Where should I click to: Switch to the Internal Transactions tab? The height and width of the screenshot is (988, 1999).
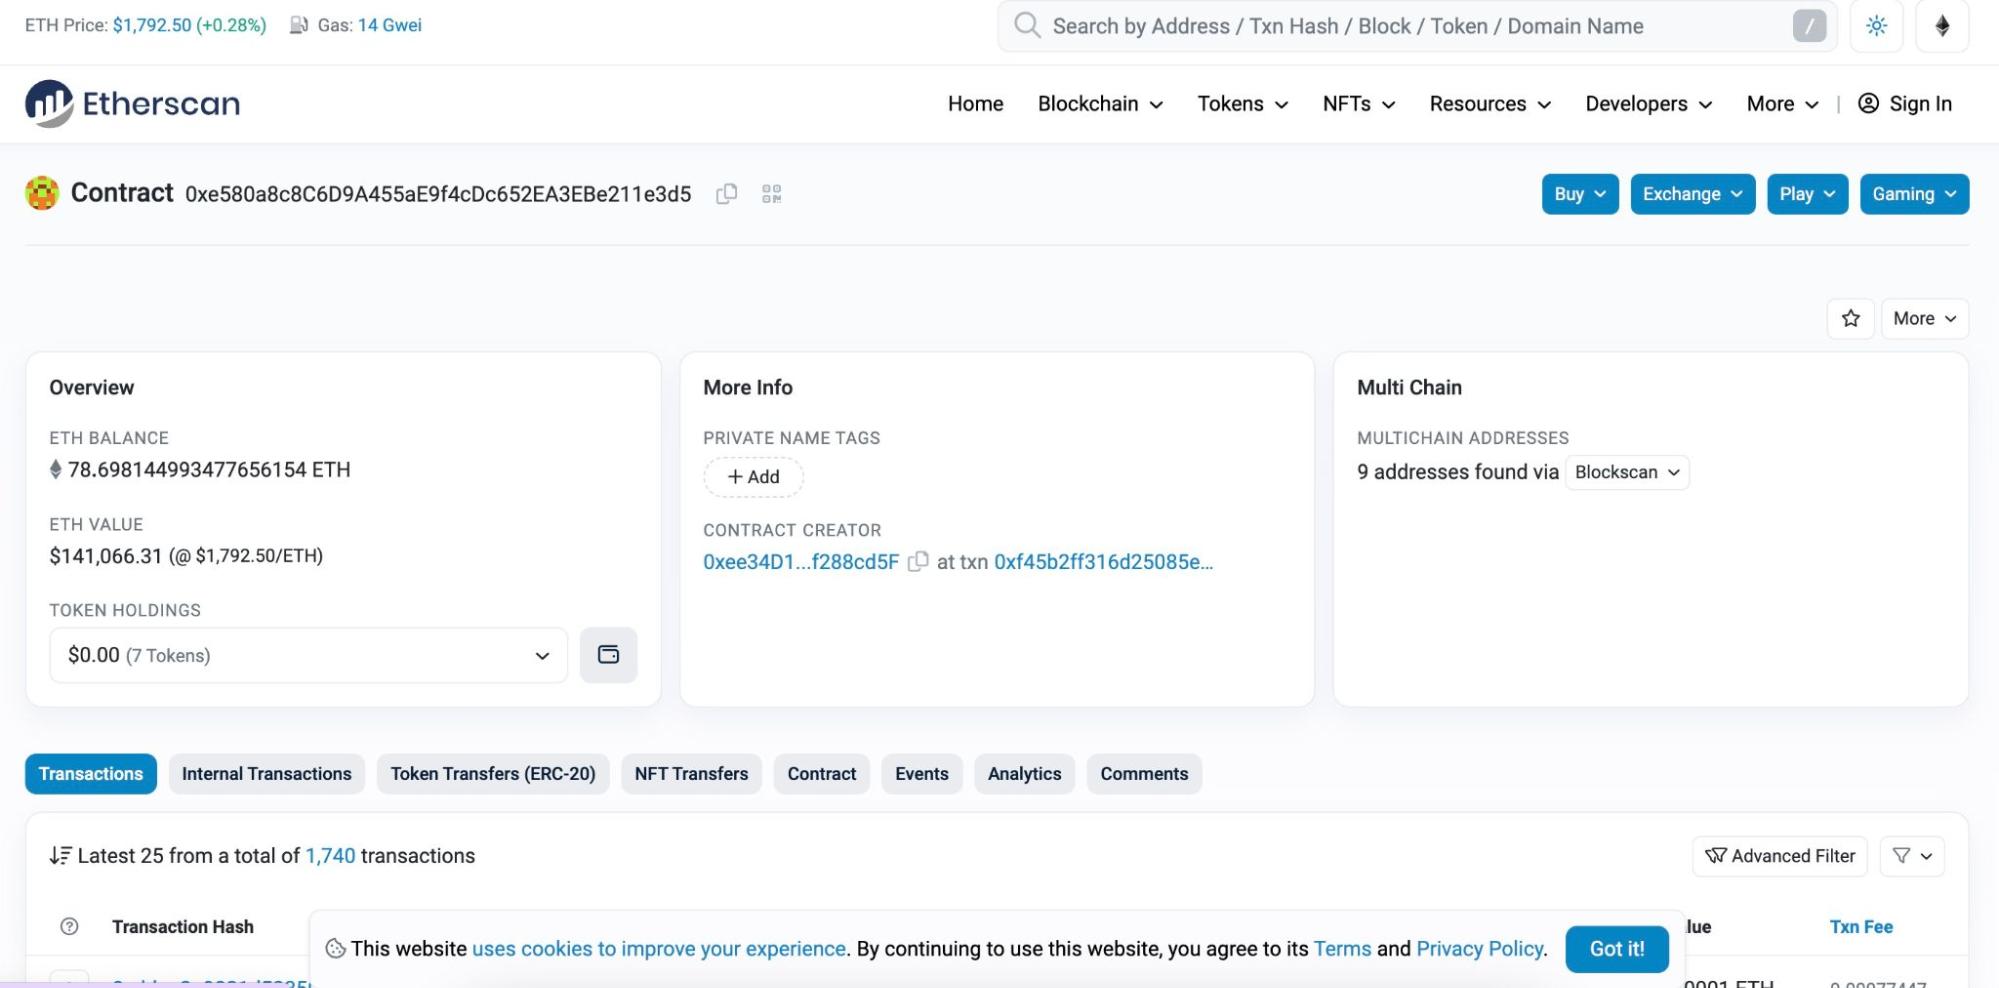266,774
